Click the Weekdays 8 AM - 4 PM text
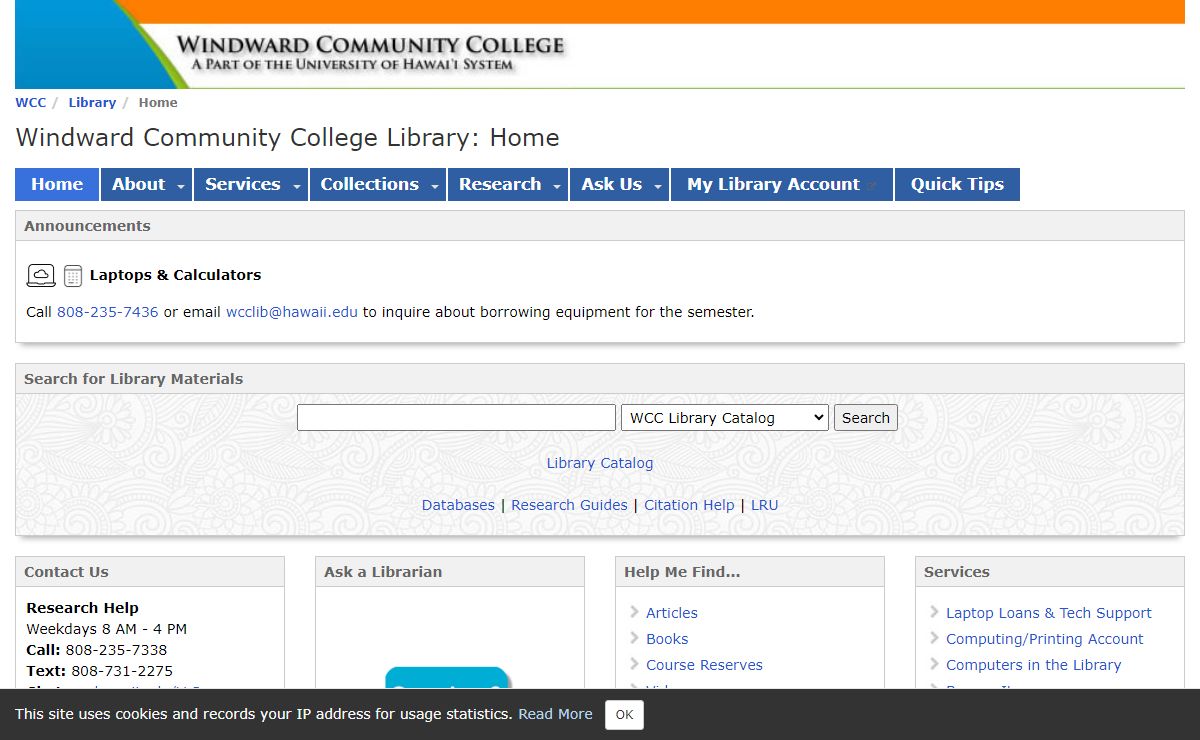 pyautogui.click(x=106, y=629)
